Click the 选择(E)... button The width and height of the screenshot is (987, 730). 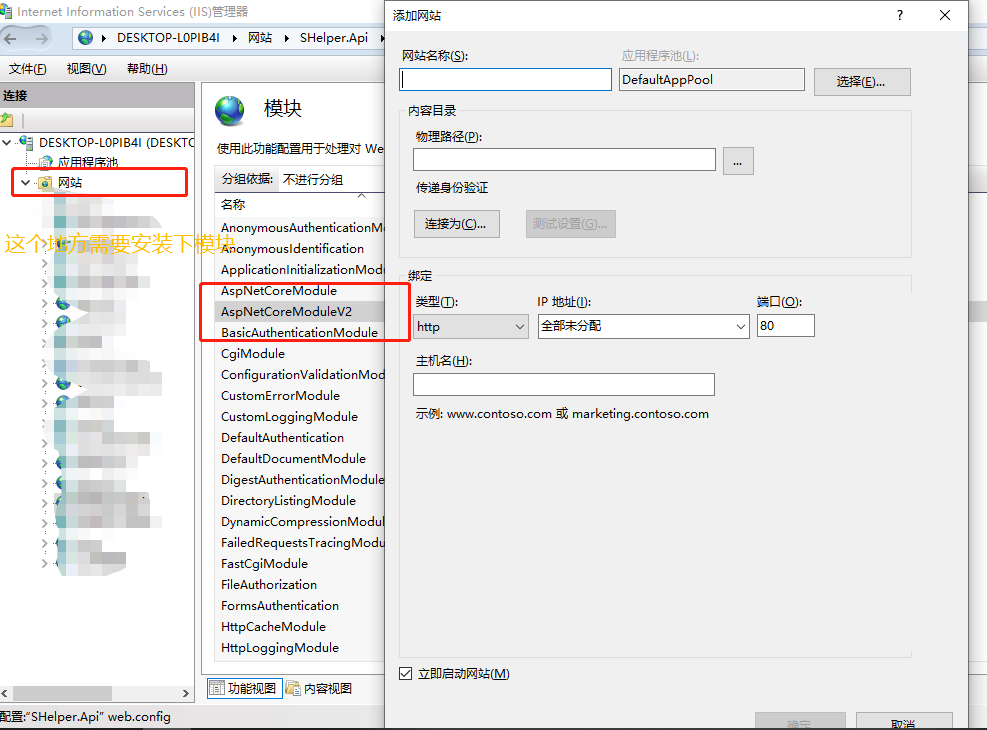pyautogui.click(x=862, y=82)
